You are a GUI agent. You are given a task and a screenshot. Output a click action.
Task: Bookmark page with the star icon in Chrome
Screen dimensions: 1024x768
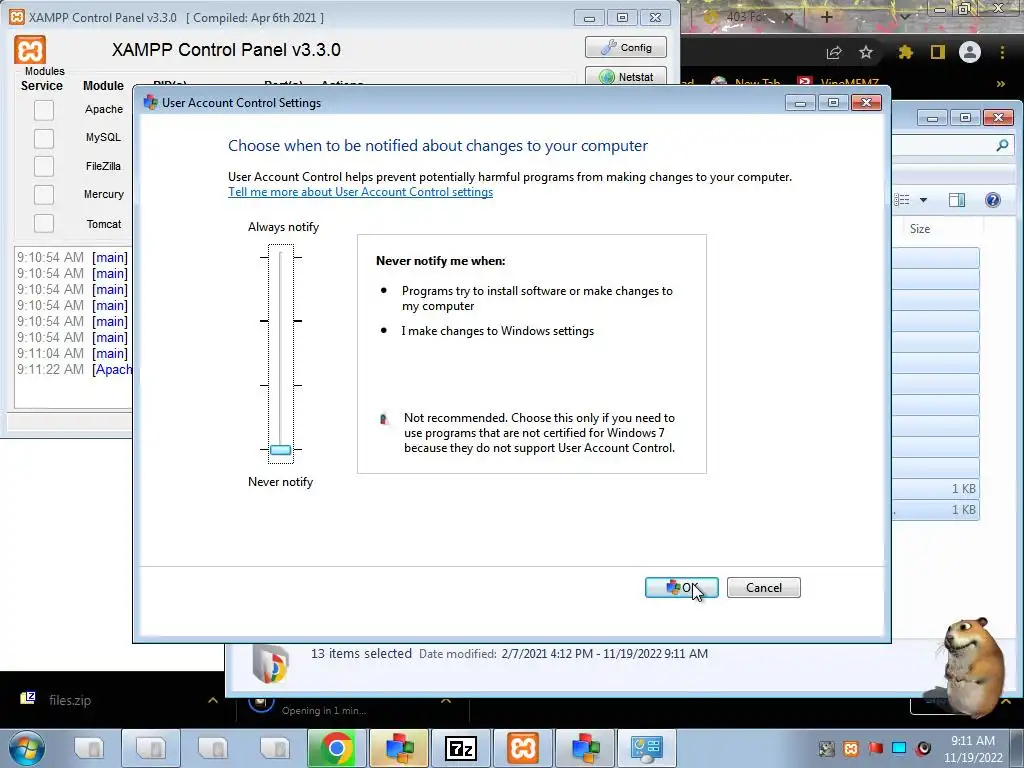coord(866,52)
